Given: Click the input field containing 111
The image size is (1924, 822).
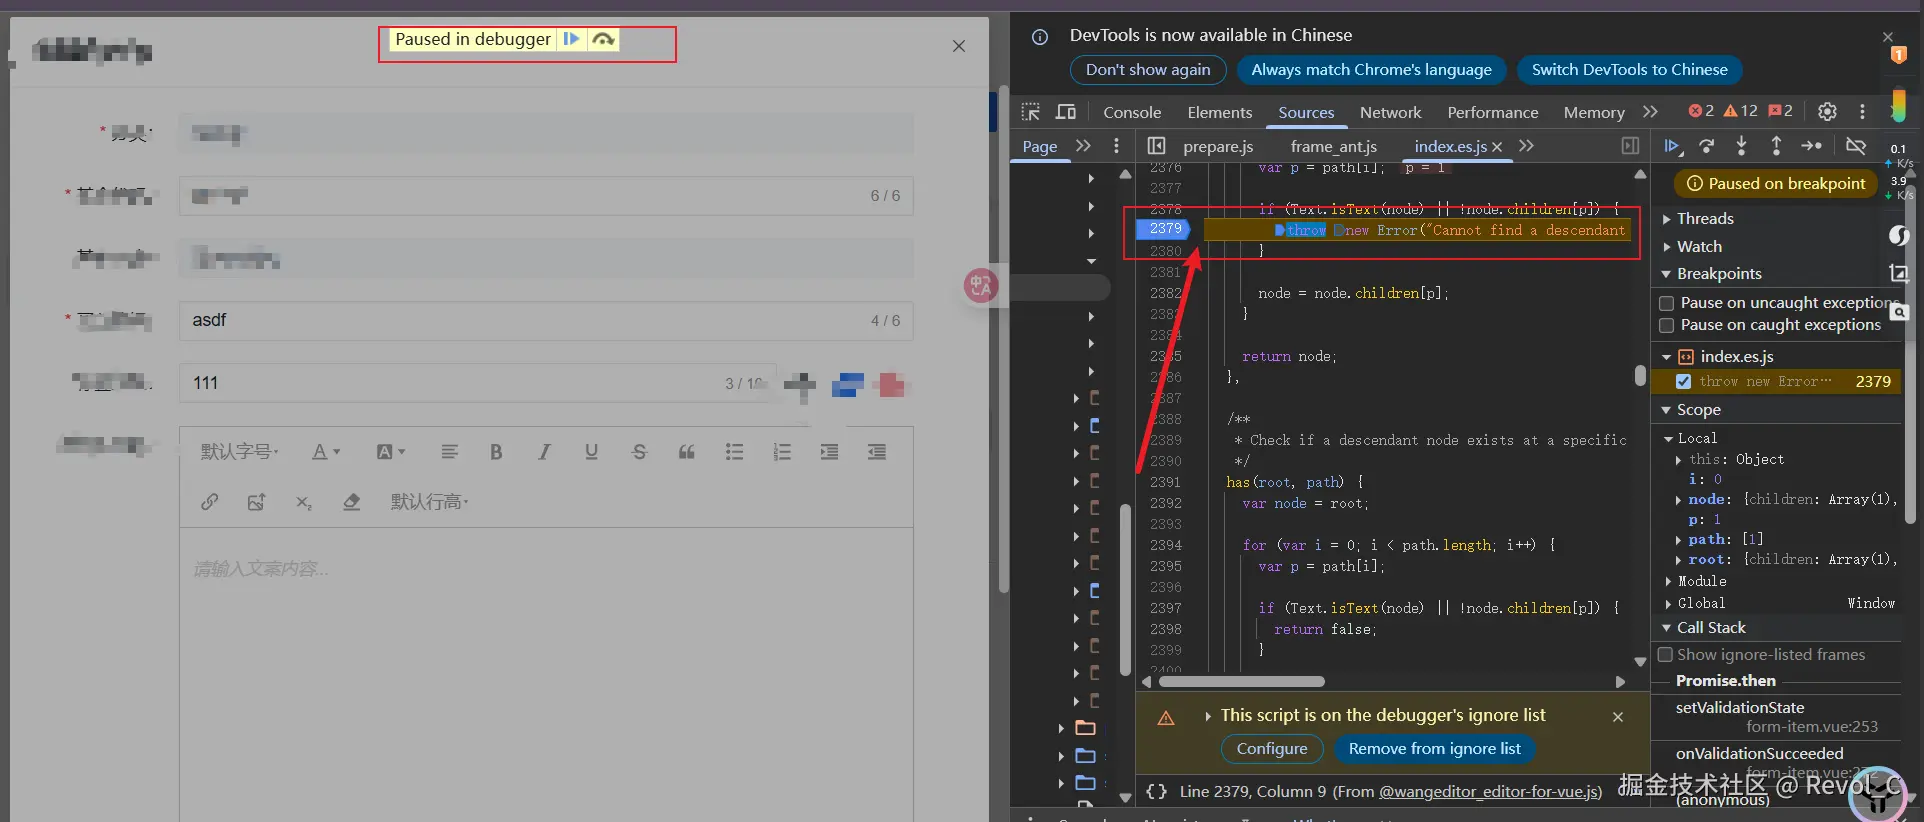Looking at the screenshot, I should click(477, 383).
